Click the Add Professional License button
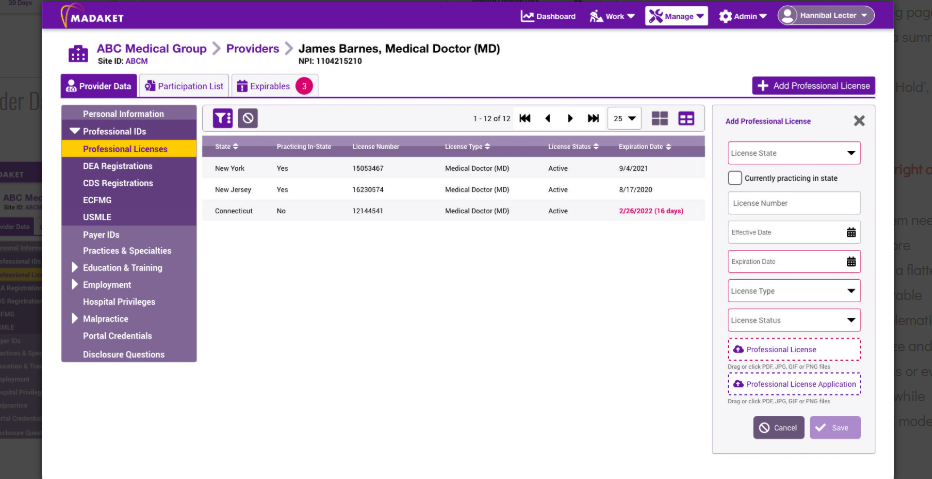 813,86
